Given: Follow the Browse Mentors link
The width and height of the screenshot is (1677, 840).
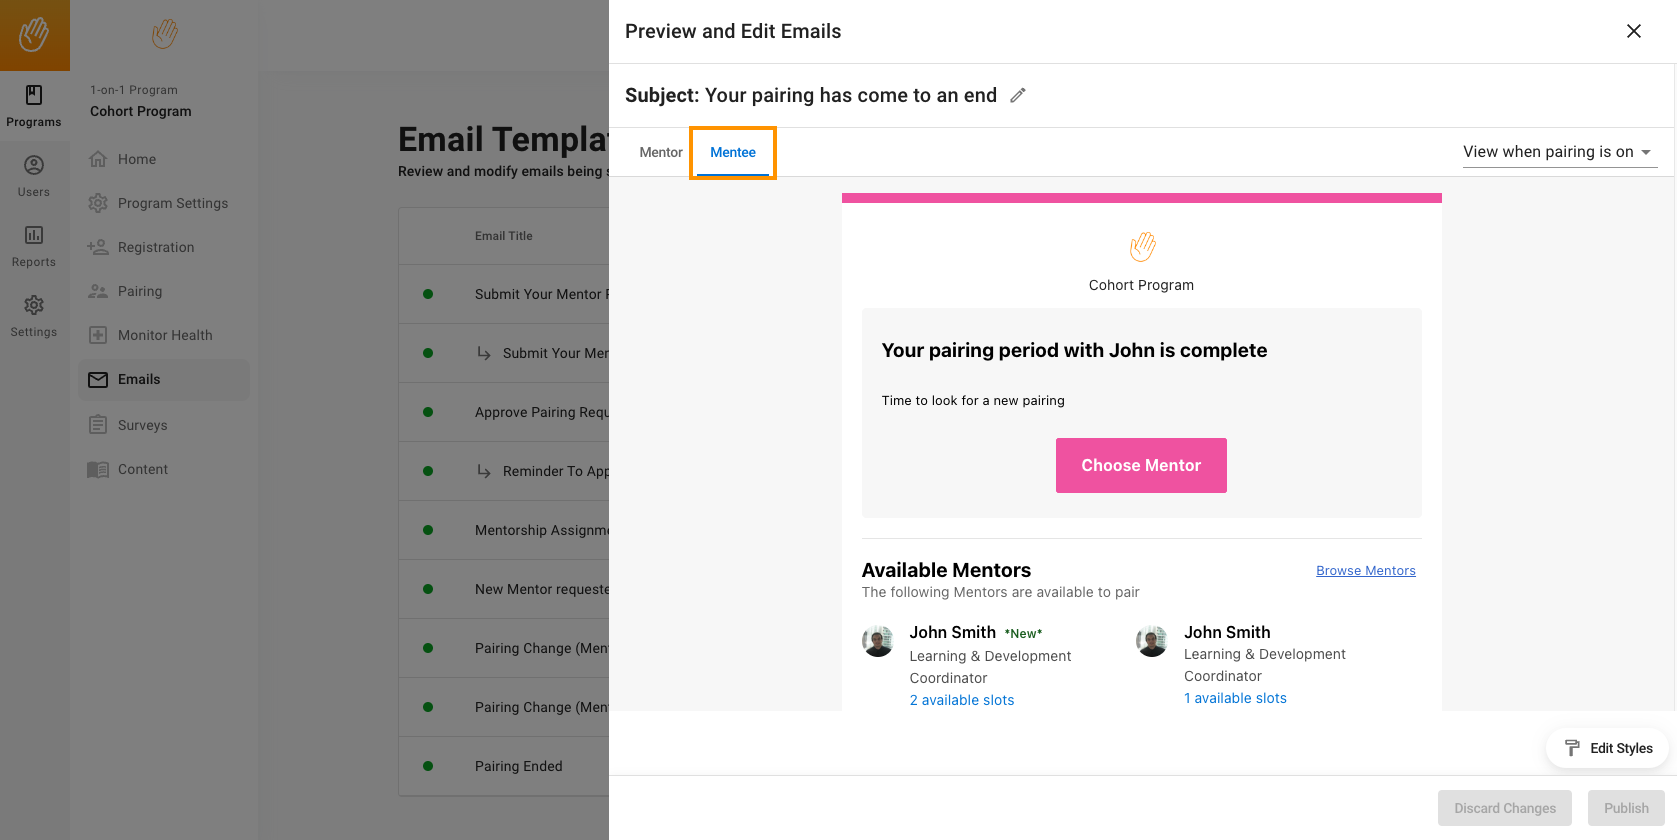Looking at the screenshot, I should pyautogui.click(x=1365, y=571).
